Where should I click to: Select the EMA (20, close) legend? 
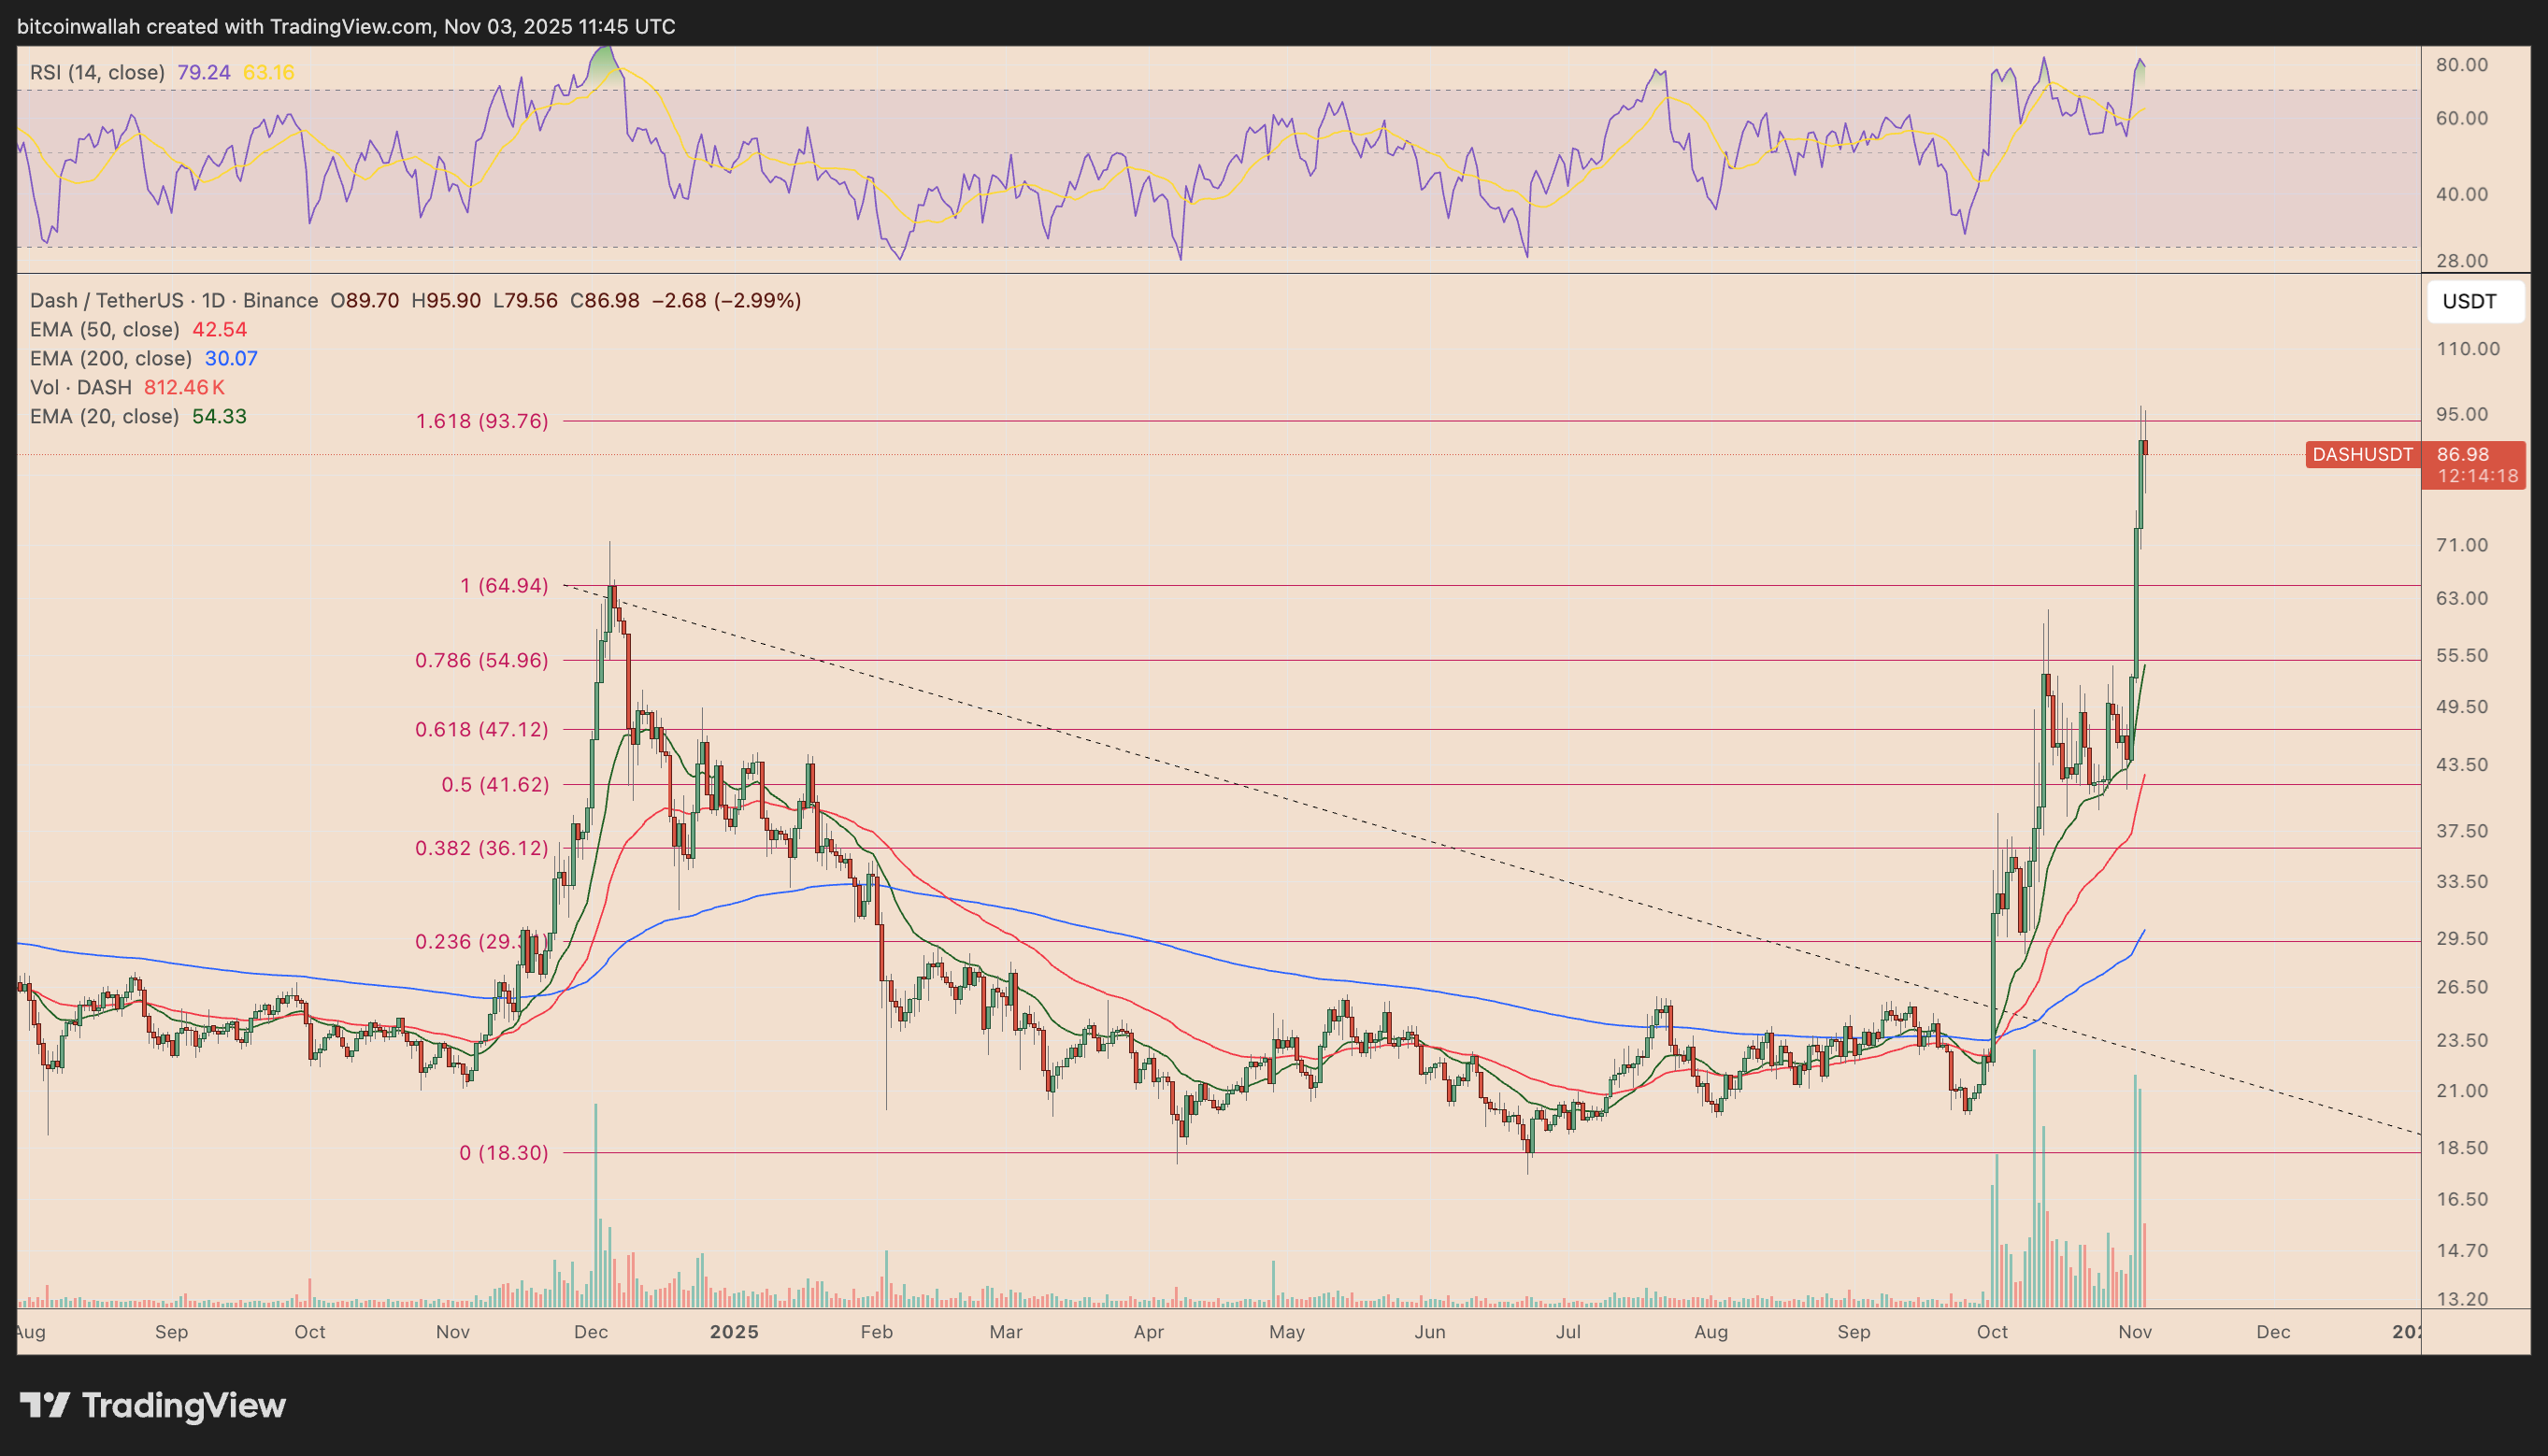click(x=104, y=416)
